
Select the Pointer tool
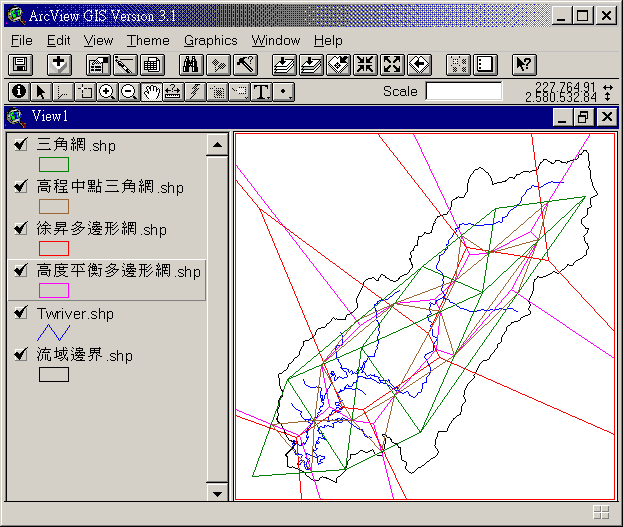point(41,92)
